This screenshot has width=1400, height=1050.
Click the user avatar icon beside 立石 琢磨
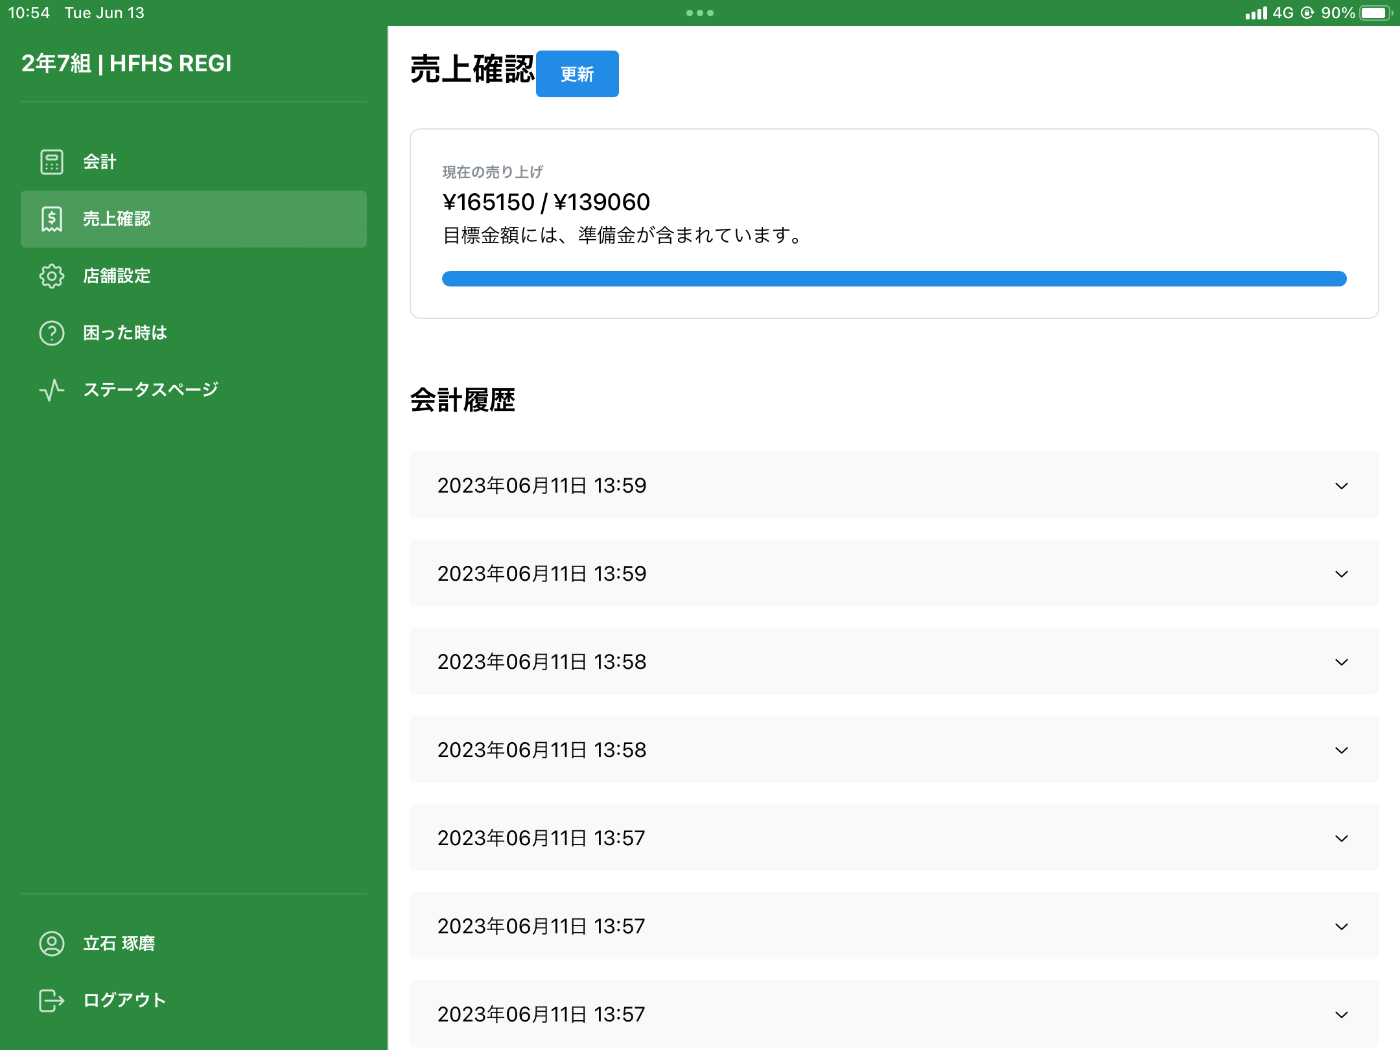click(x=52, y=943)
